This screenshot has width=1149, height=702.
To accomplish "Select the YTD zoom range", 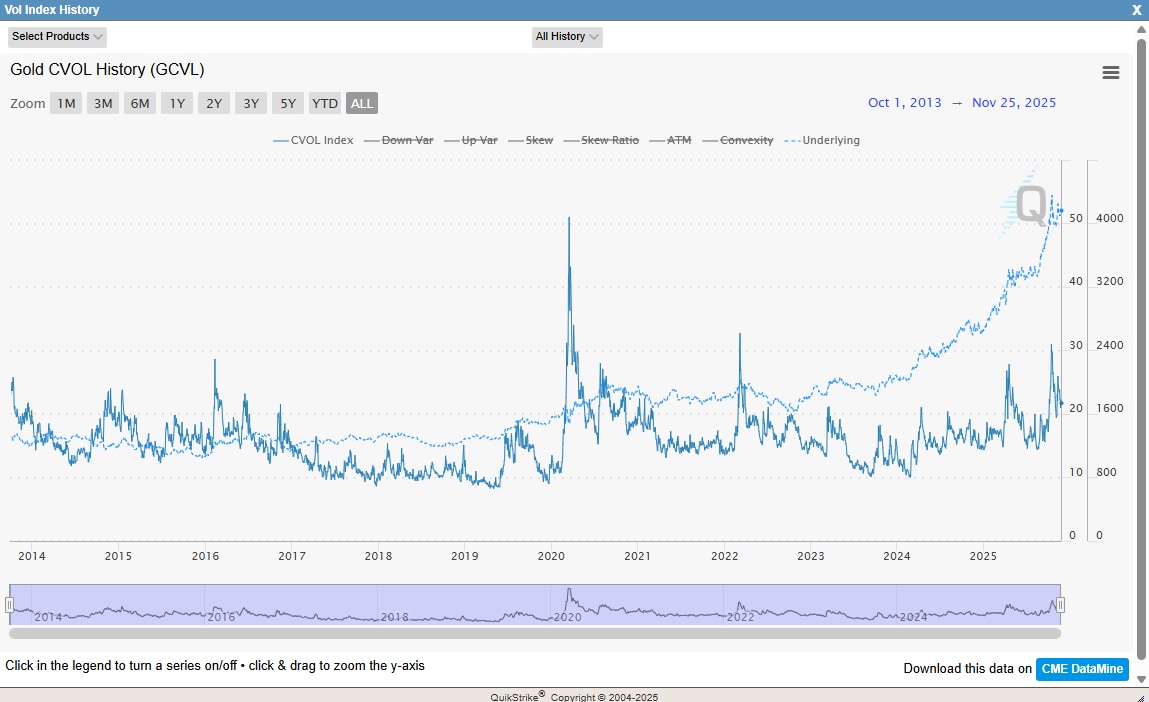I will [x=324, y=103].
